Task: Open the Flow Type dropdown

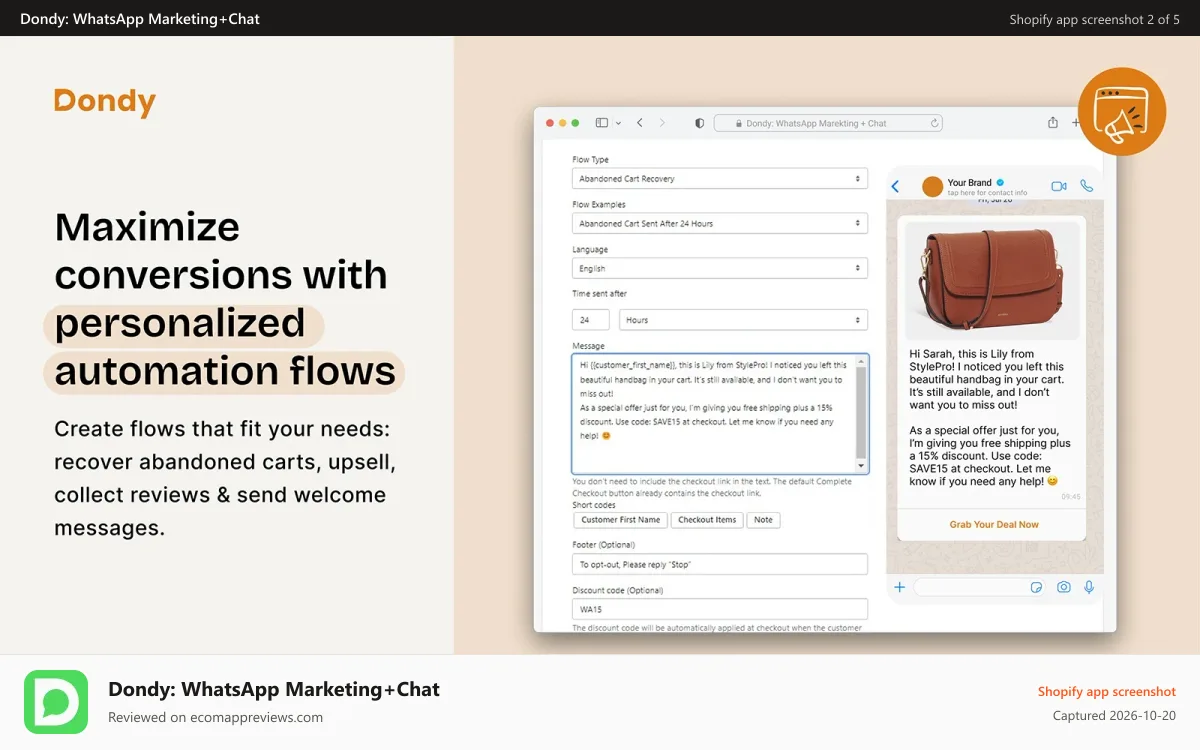Action: point(720,179)
